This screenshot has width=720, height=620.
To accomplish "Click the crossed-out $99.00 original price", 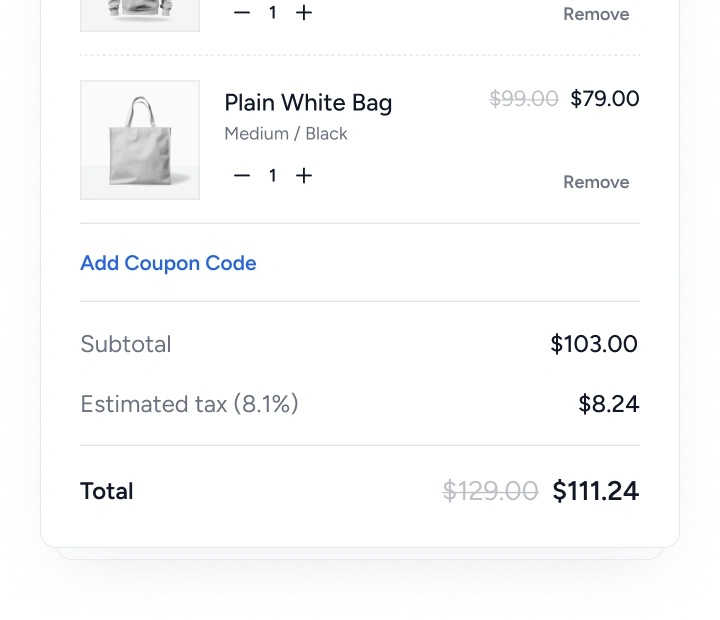I will (523, 99).
